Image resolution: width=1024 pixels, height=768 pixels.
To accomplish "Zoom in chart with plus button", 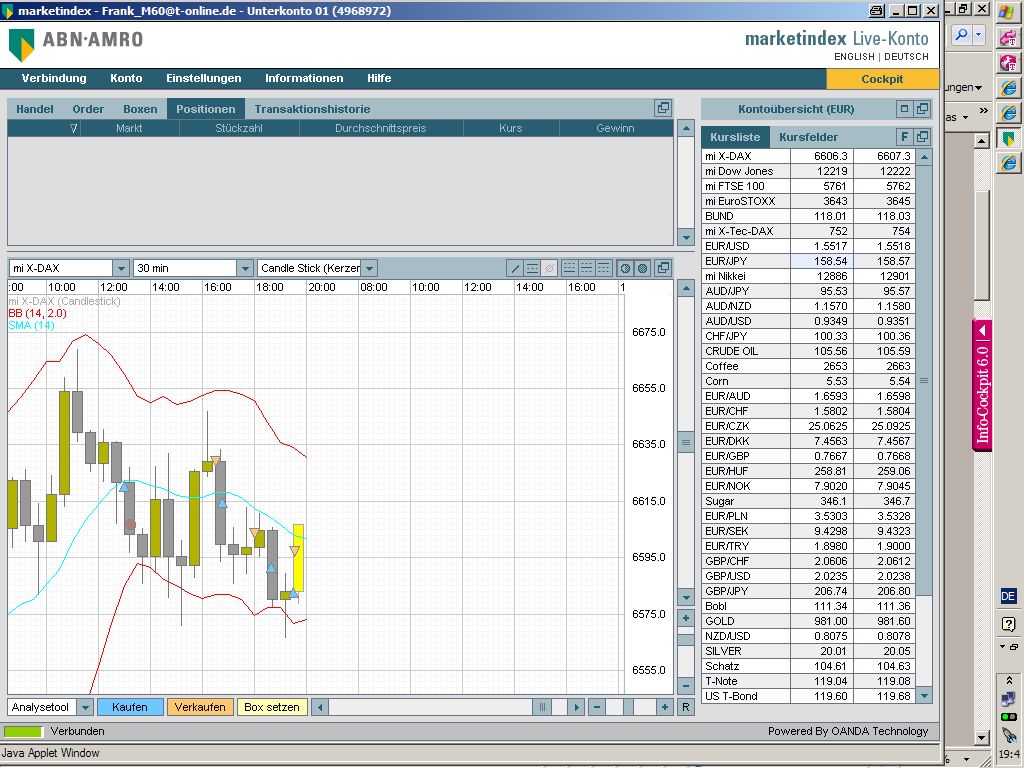I will tap(664, 707).
